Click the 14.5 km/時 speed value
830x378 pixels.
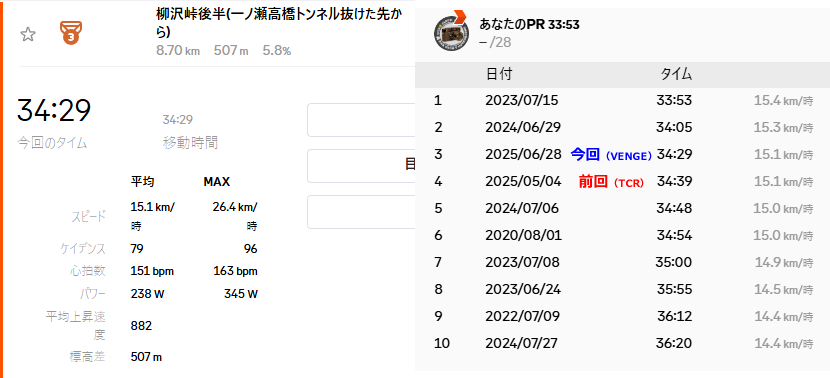[783, 289]
